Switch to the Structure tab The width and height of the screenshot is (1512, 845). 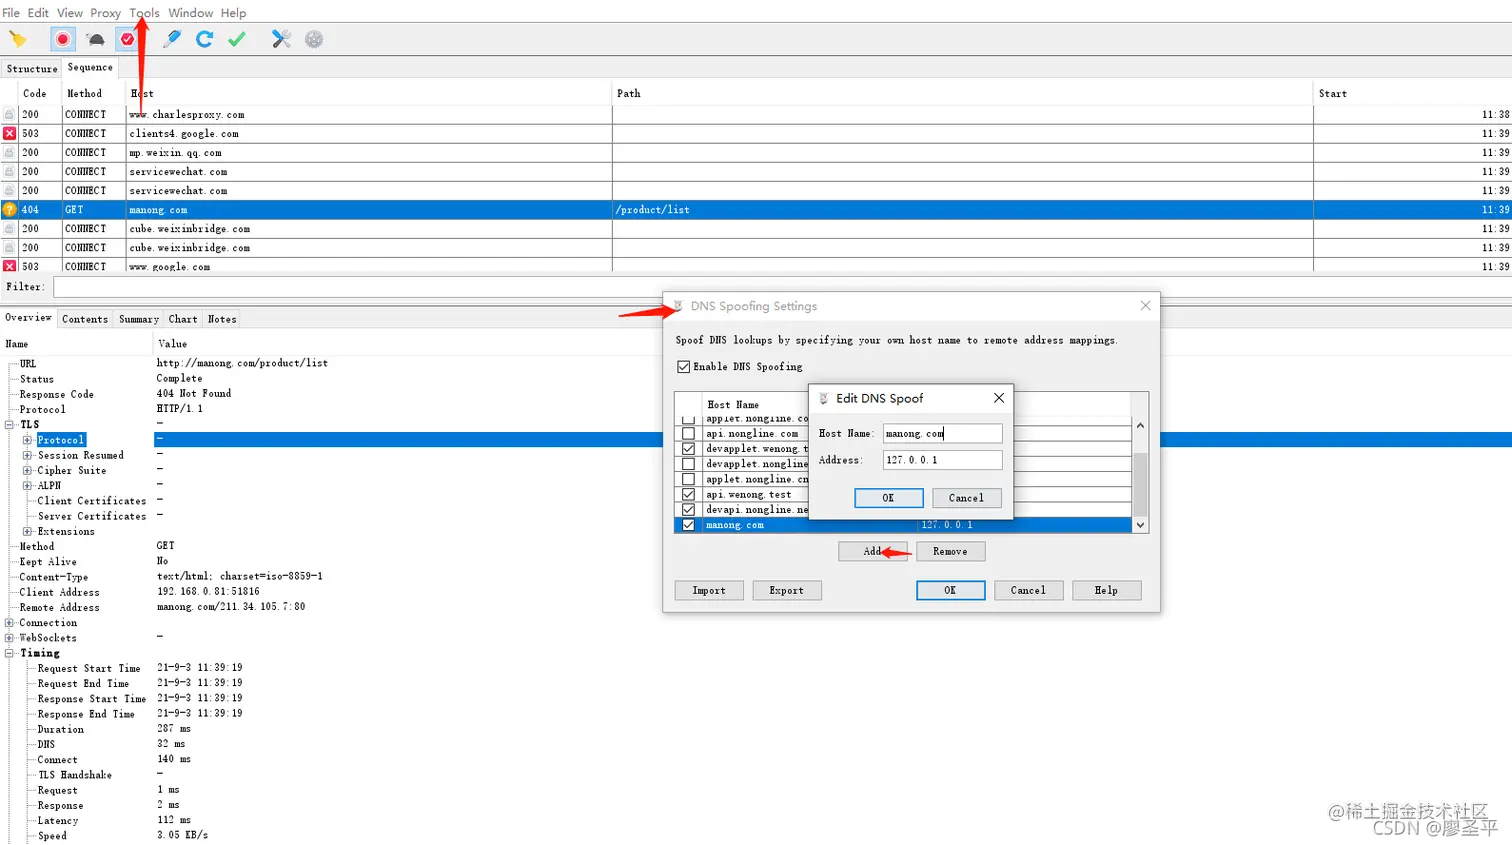[x=32, y=69]
